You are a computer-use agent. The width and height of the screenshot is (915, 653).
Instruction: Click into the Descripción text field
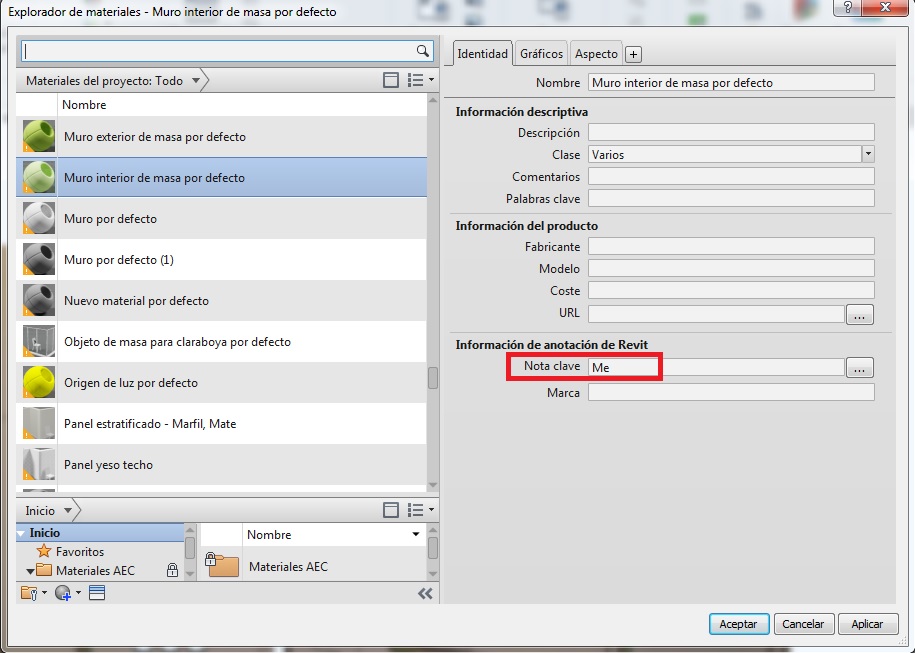pyautogui.click(x=730, y=133)
